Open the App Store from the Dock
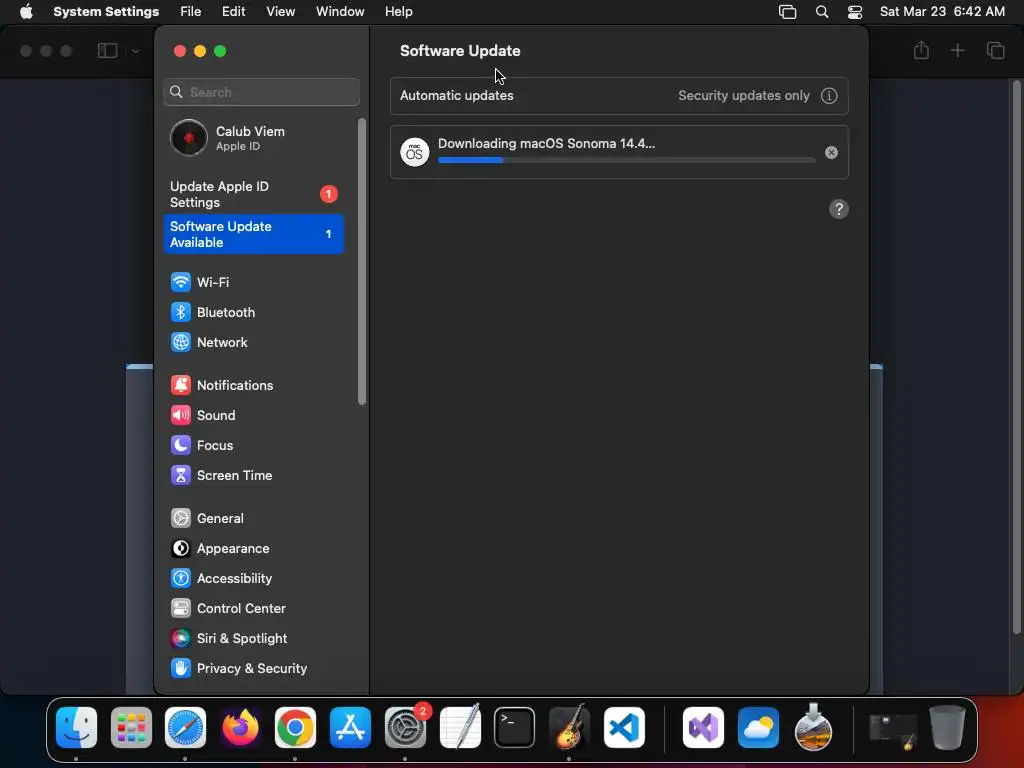Viewport: 1024px width, 768px height. 350,728
